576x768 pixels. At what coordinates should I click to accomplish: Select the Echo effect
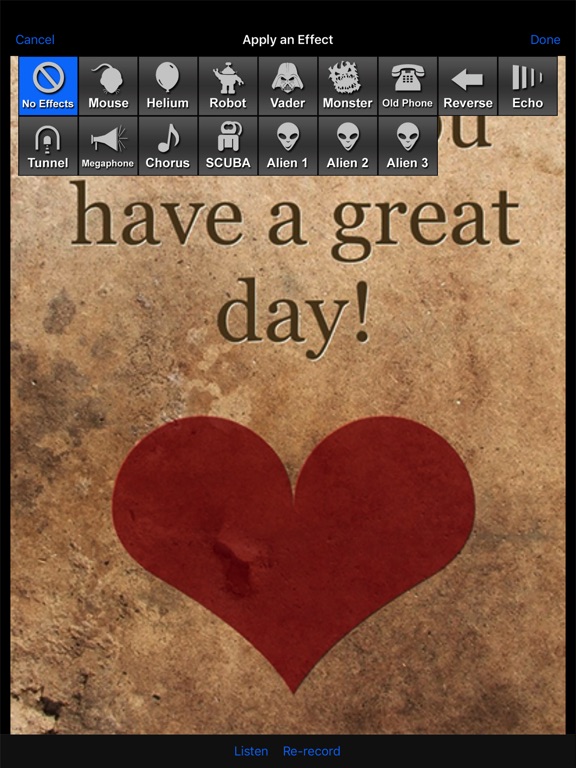click(528, 86)
